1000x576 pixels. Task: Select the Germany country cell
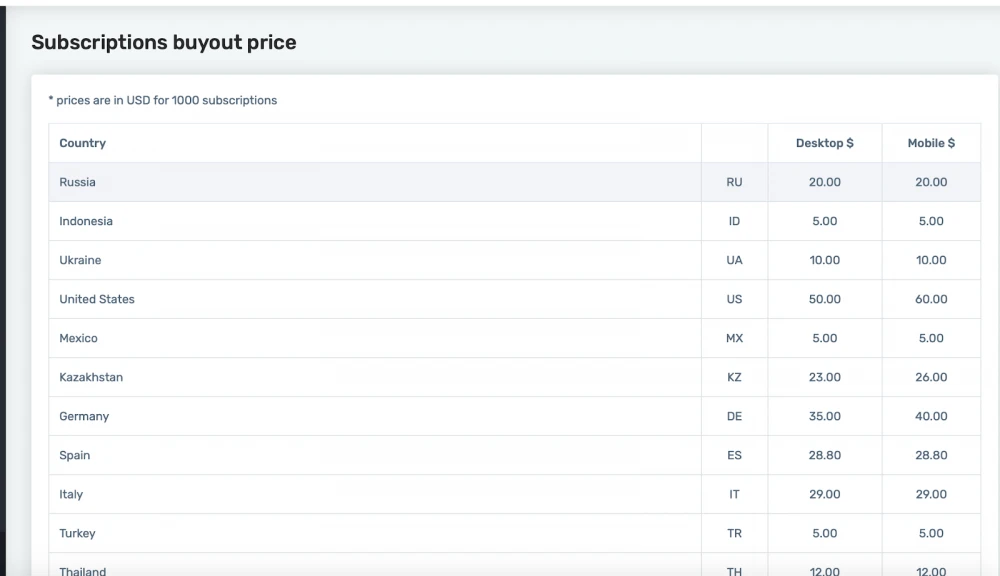[x=375, y=416]
